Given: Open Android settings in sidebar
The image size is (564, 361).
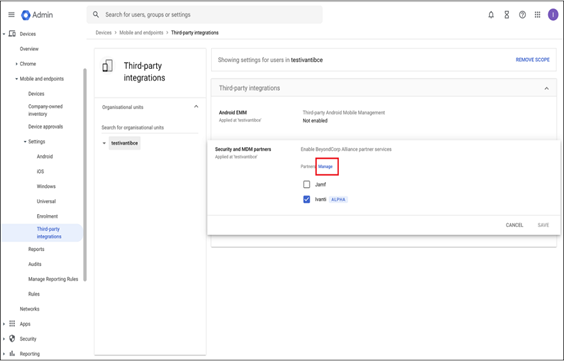Looking at the screenshot, I should pyautogui.click(x=45, y=156).
